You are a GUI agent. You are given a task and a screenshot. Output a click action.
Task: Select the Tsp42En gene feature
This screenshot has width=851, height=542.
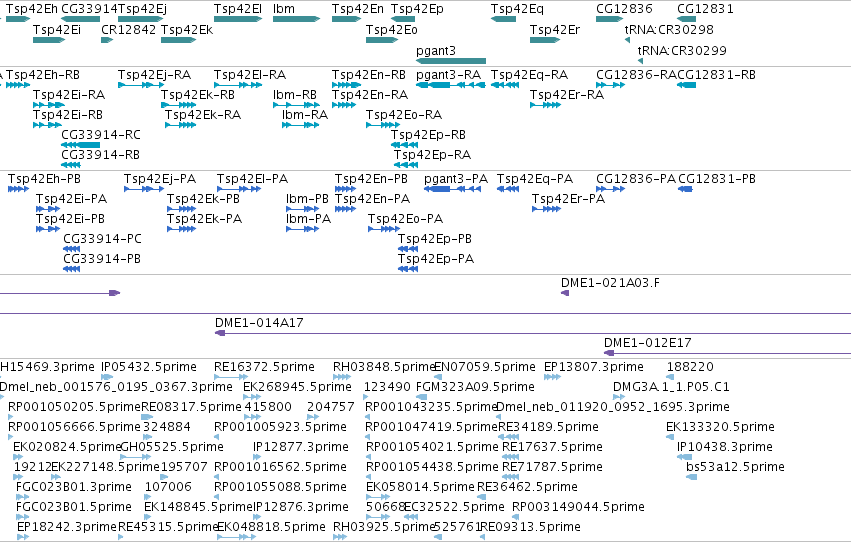[x=346, y=19]
